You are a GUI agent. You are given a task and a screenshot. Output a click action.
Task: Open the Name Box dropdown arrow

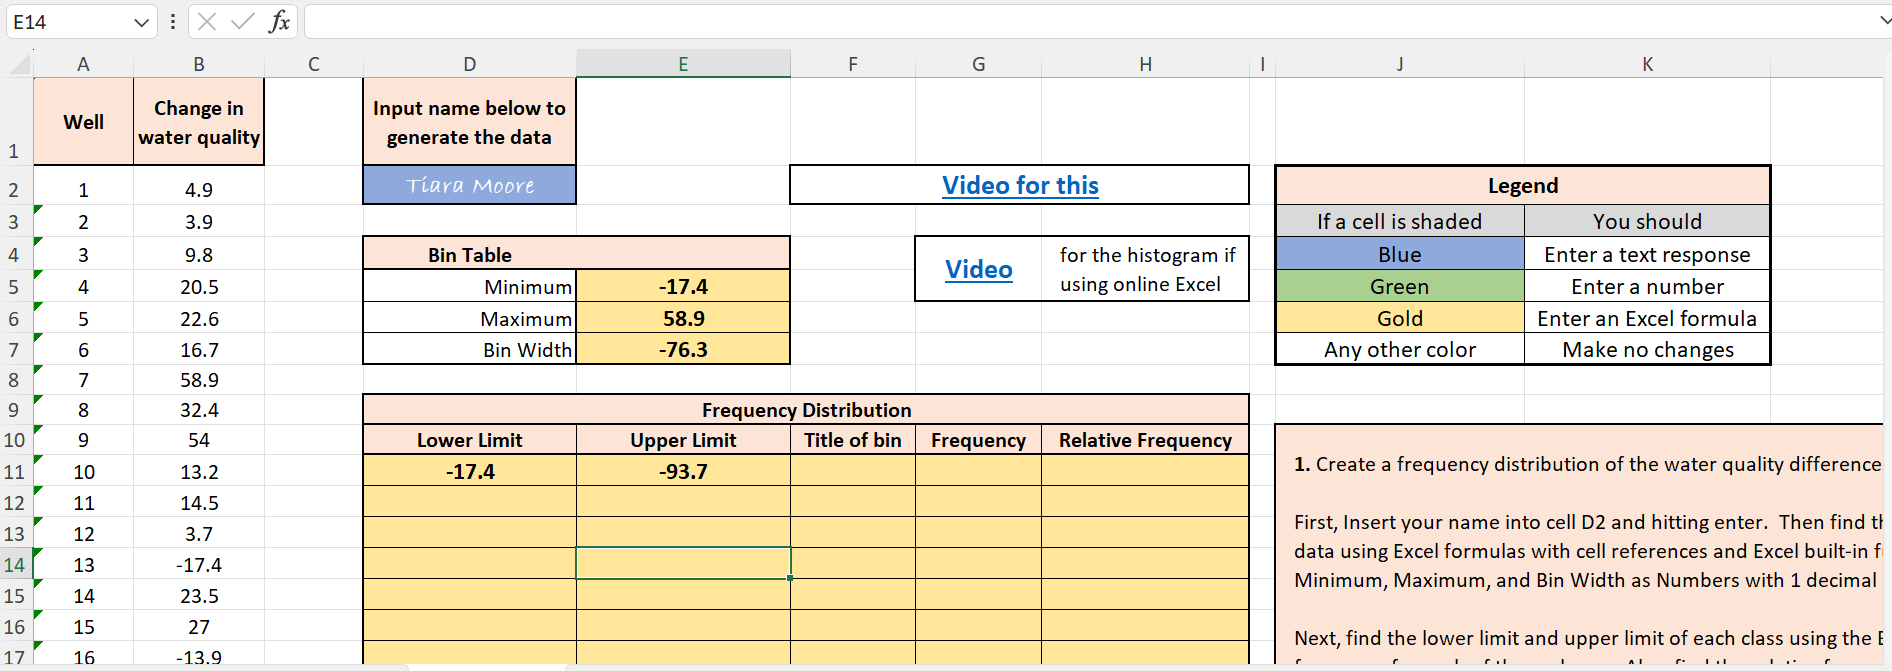tap(141, 22)
